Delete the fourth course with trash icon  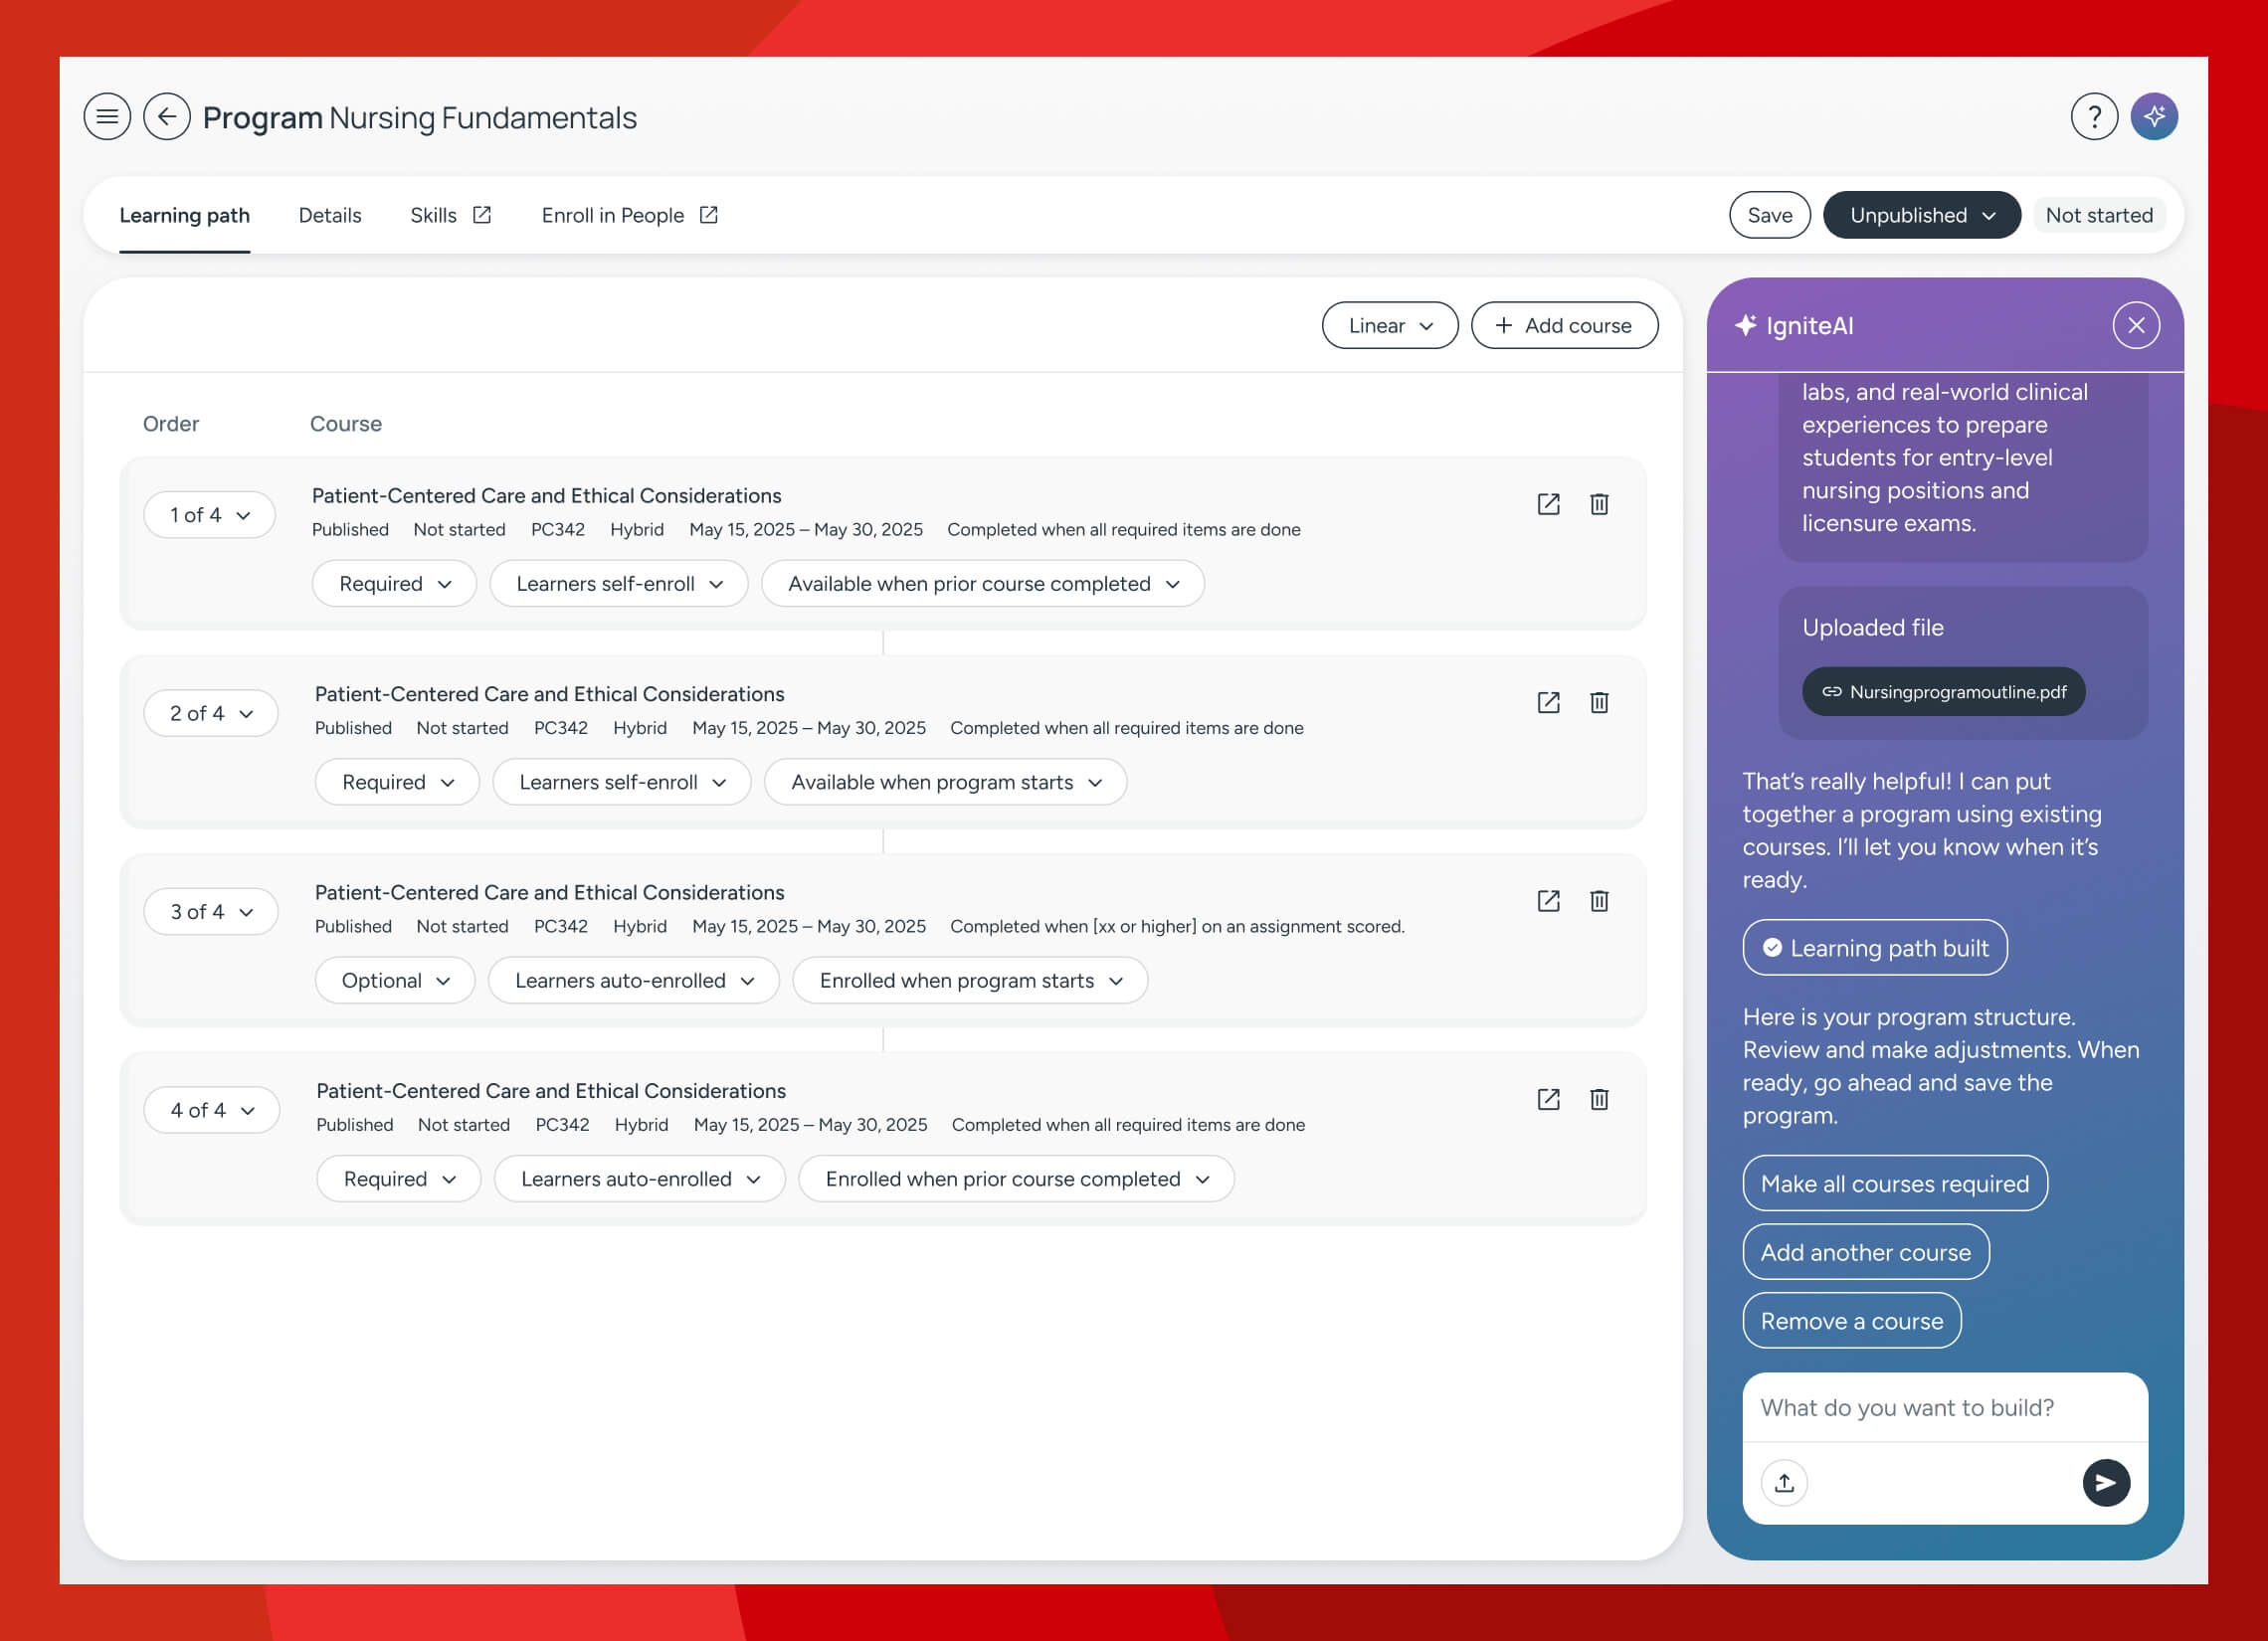point(1599,1100)
